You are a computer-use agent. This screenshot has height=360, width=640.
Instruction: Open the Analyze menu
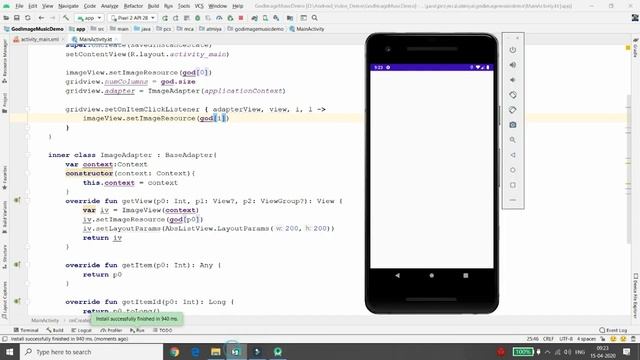click(109, 6)
